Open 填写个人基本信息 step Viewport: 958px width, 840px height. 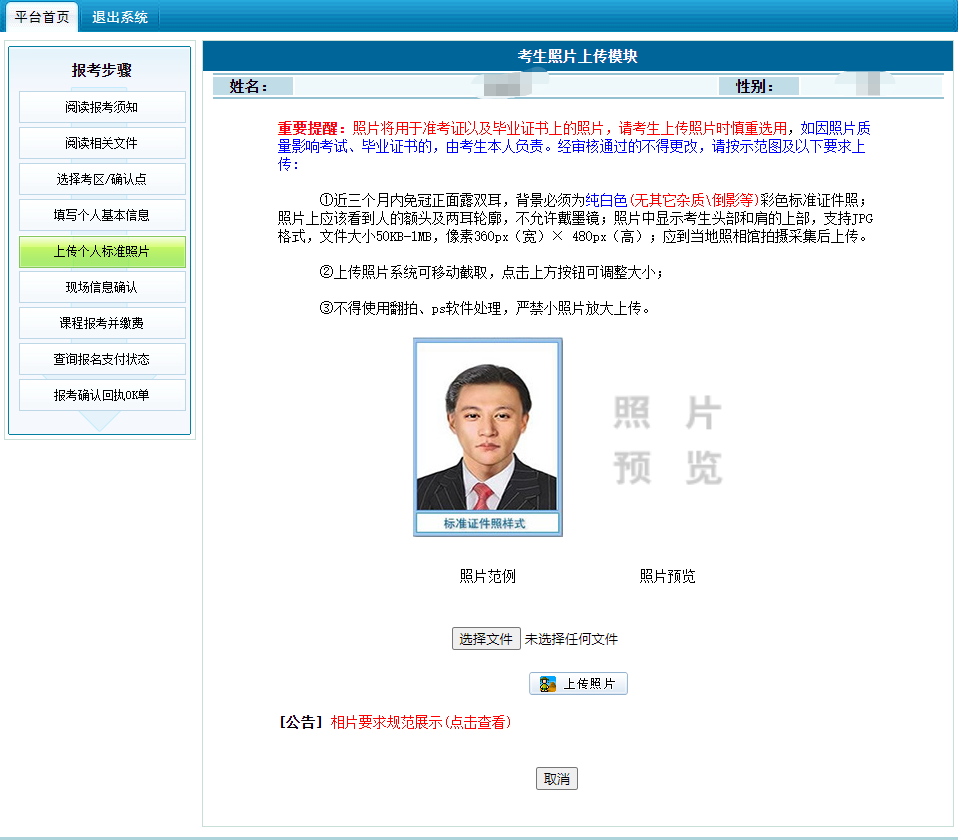(x=102, y=215)
